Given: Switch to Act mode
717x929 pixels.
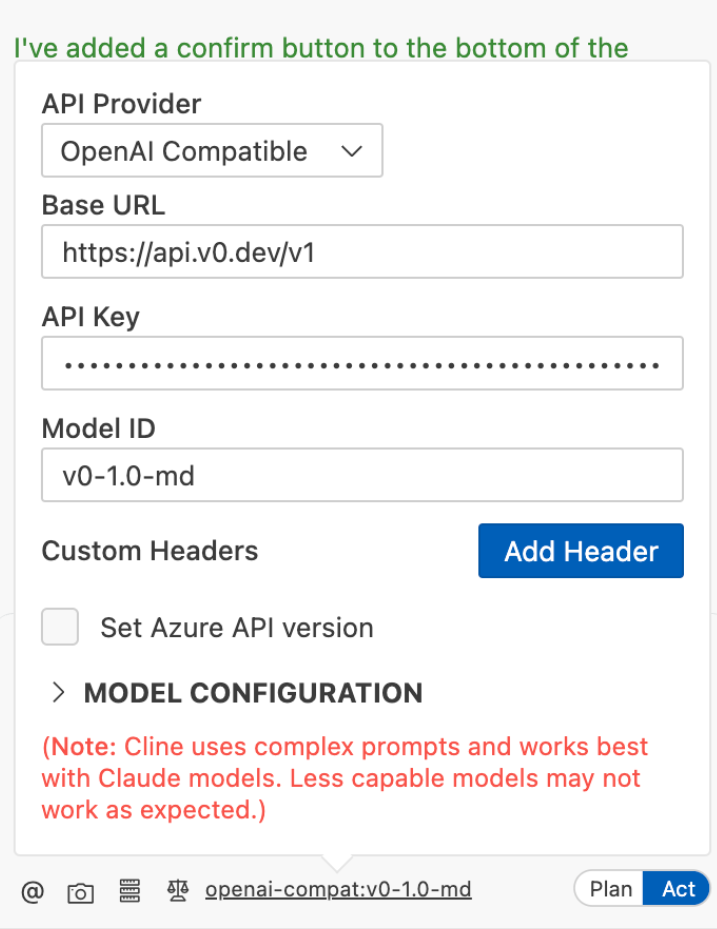Looking at the screenshot, I should (x=678, y=889).
